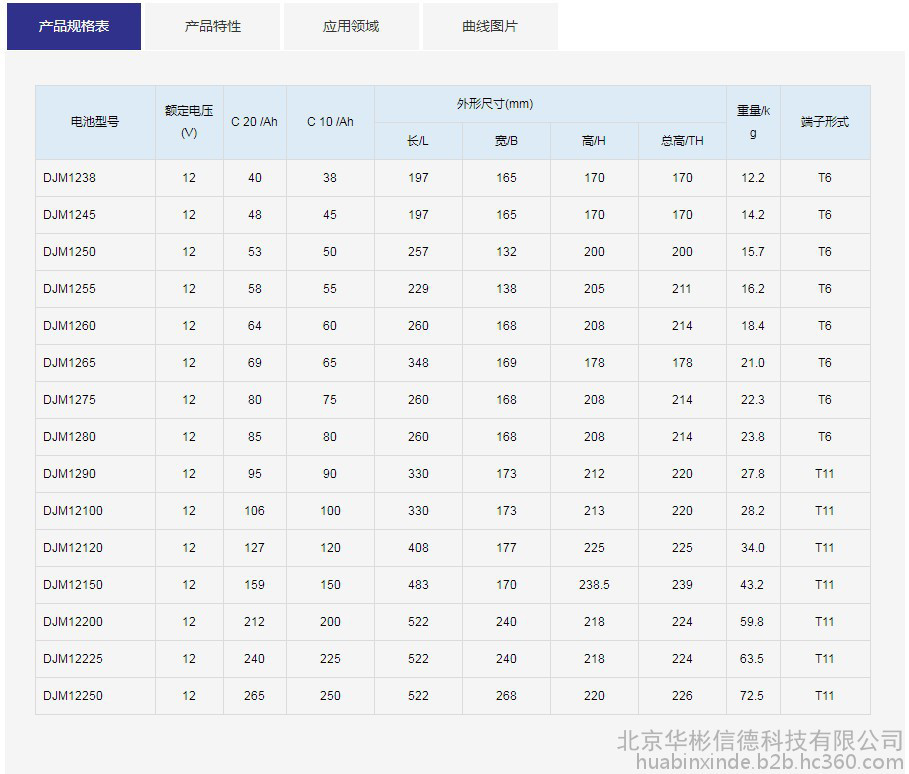Click weight value 16.2 in DJM1255 row

[752, 289]
